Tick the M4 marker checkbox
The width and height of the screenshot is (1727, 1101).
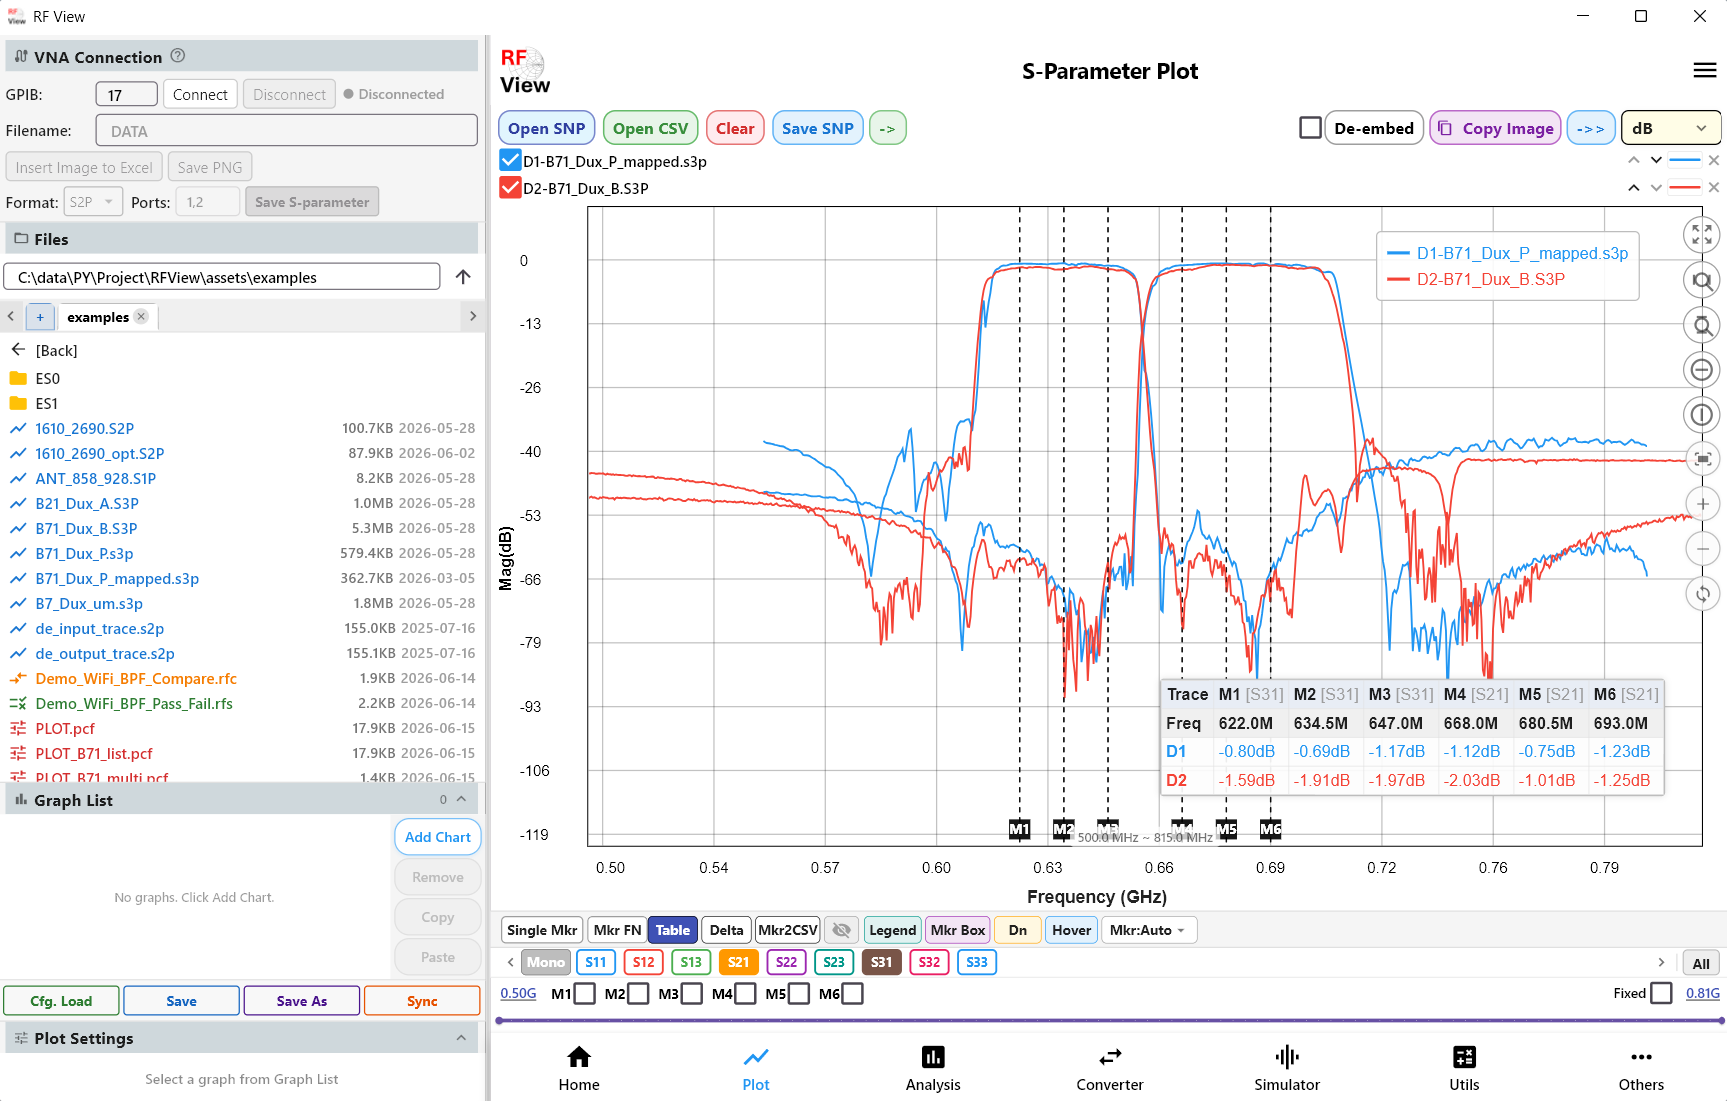click(x=745, y=993)
